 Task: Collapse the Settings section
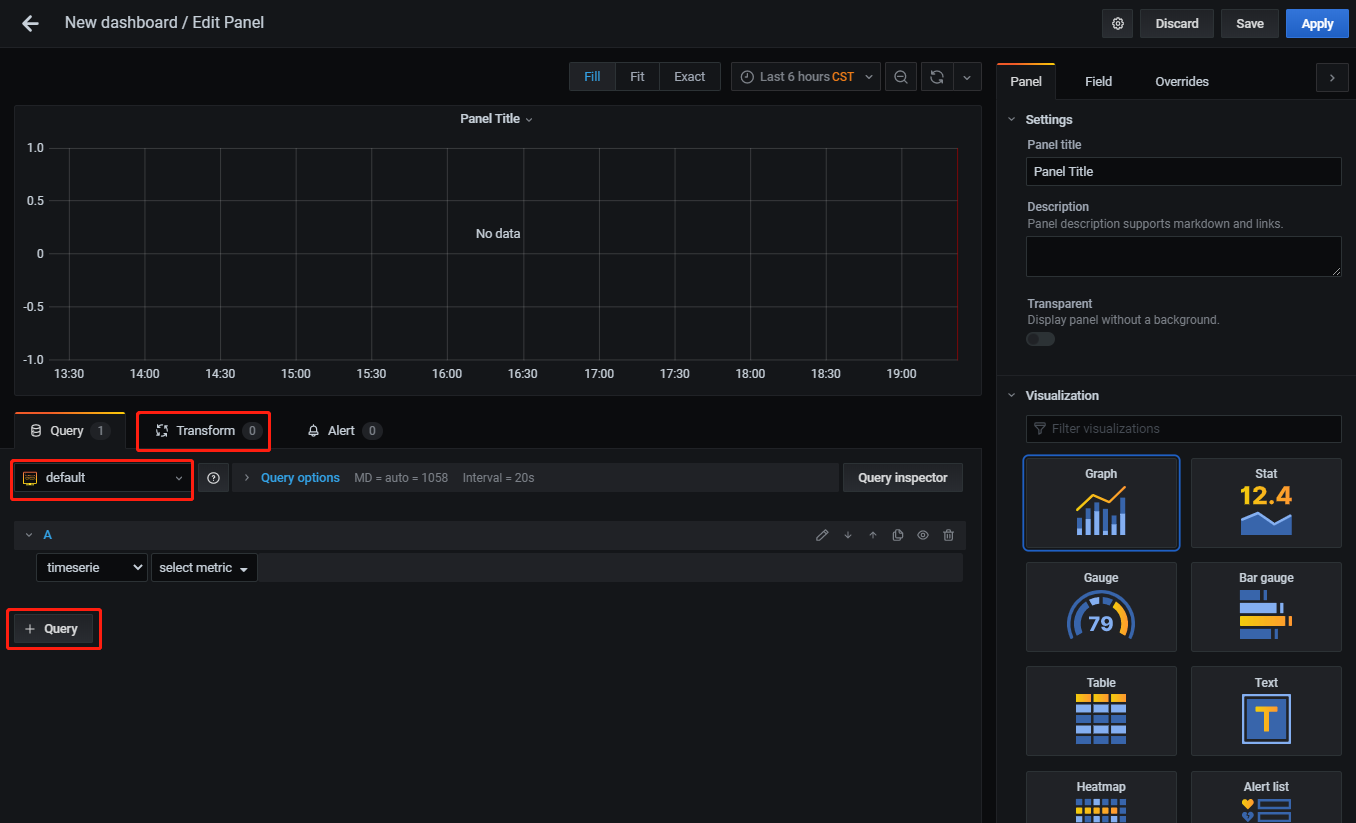coord(1010,119)
